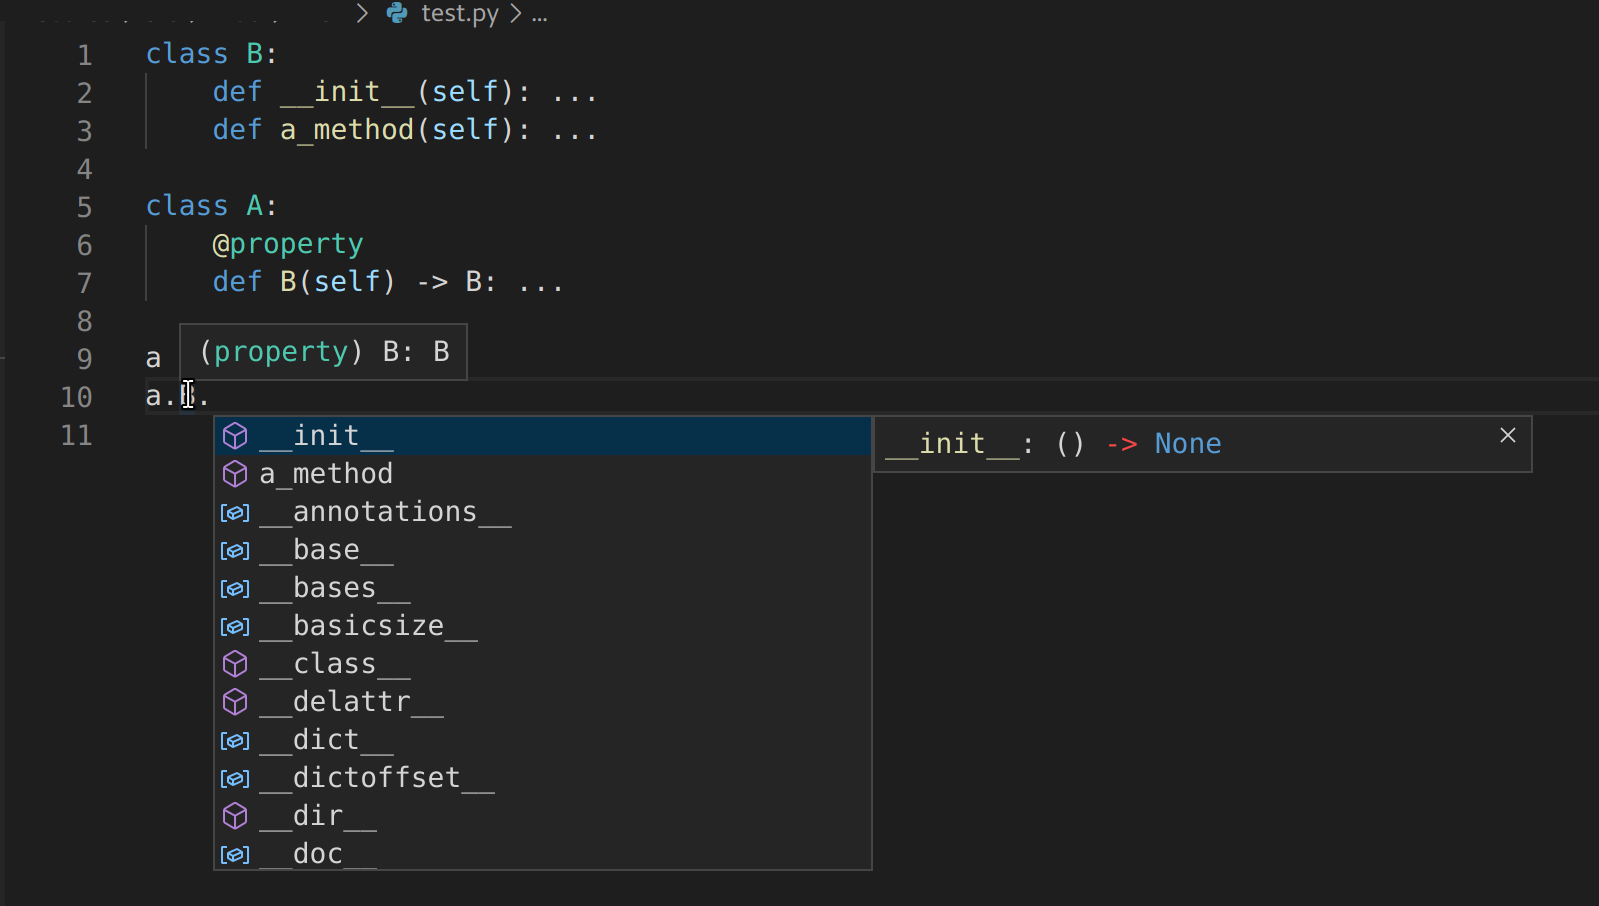This screenshot has height=906, width=1599.
Task: Select a_method from the completion list
Action: click(326, 473)
